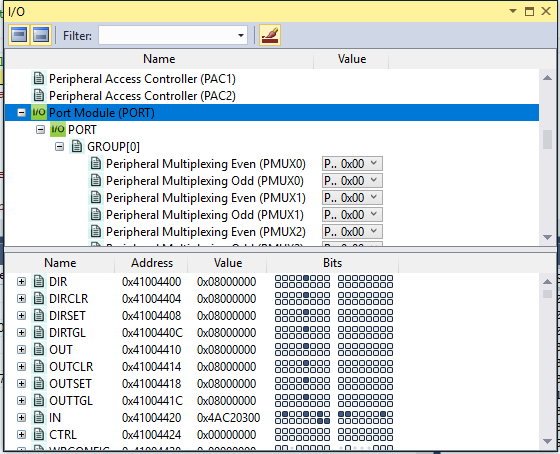Click the Address column header
The width and height of the screenshot is (560, 454).
click(152, 263)
